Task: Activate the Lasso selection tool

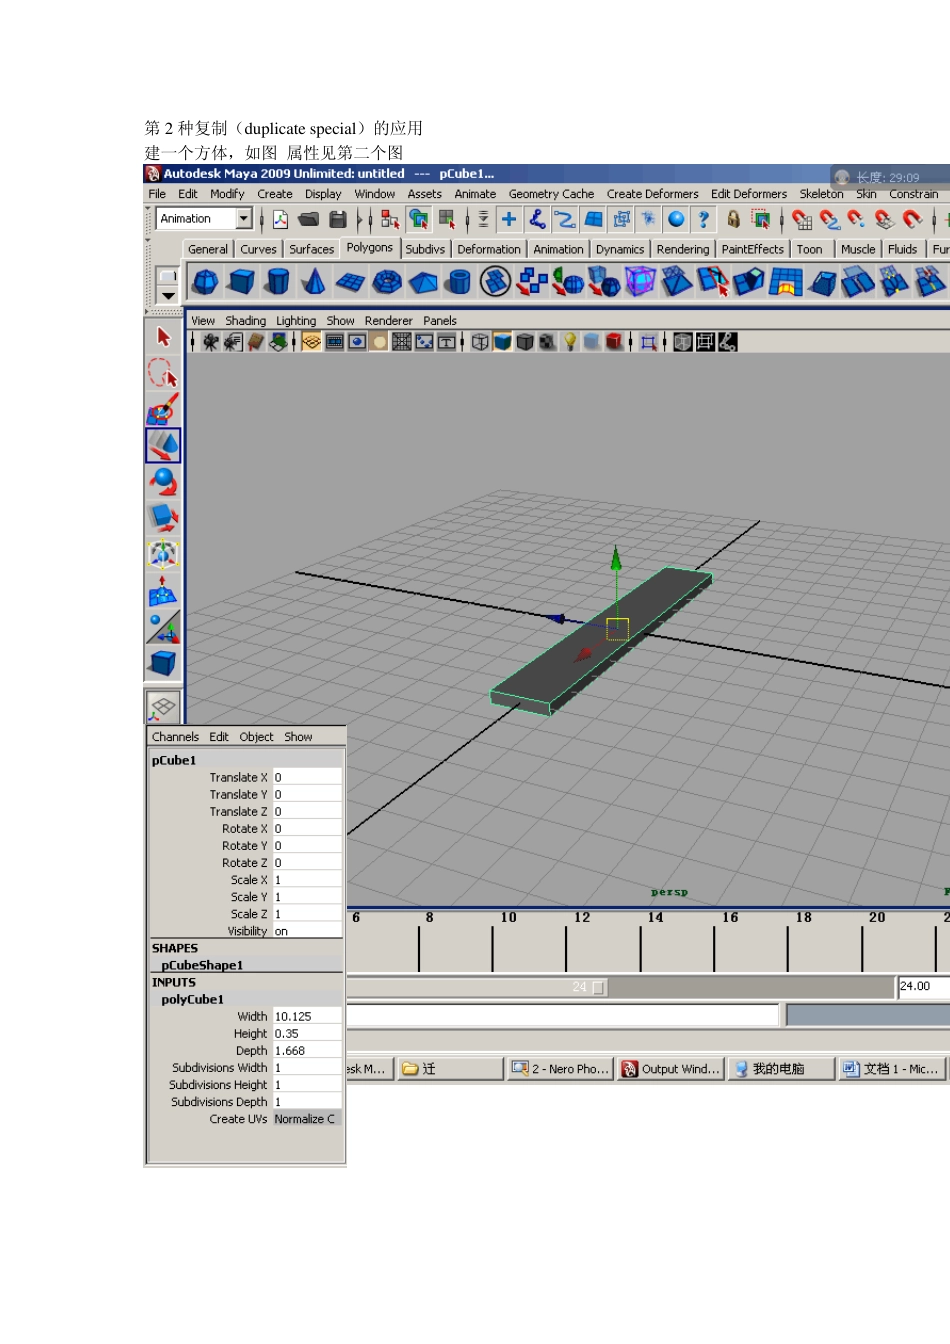Action: click(163, 374)
